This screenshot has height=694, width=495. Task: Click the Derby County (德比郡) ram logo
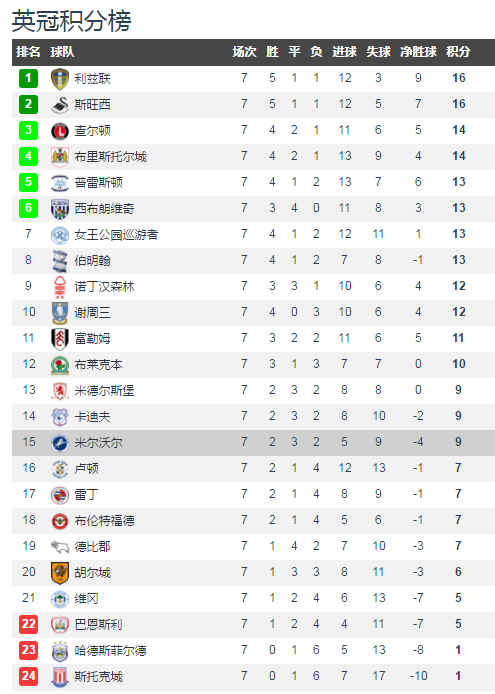60,547
